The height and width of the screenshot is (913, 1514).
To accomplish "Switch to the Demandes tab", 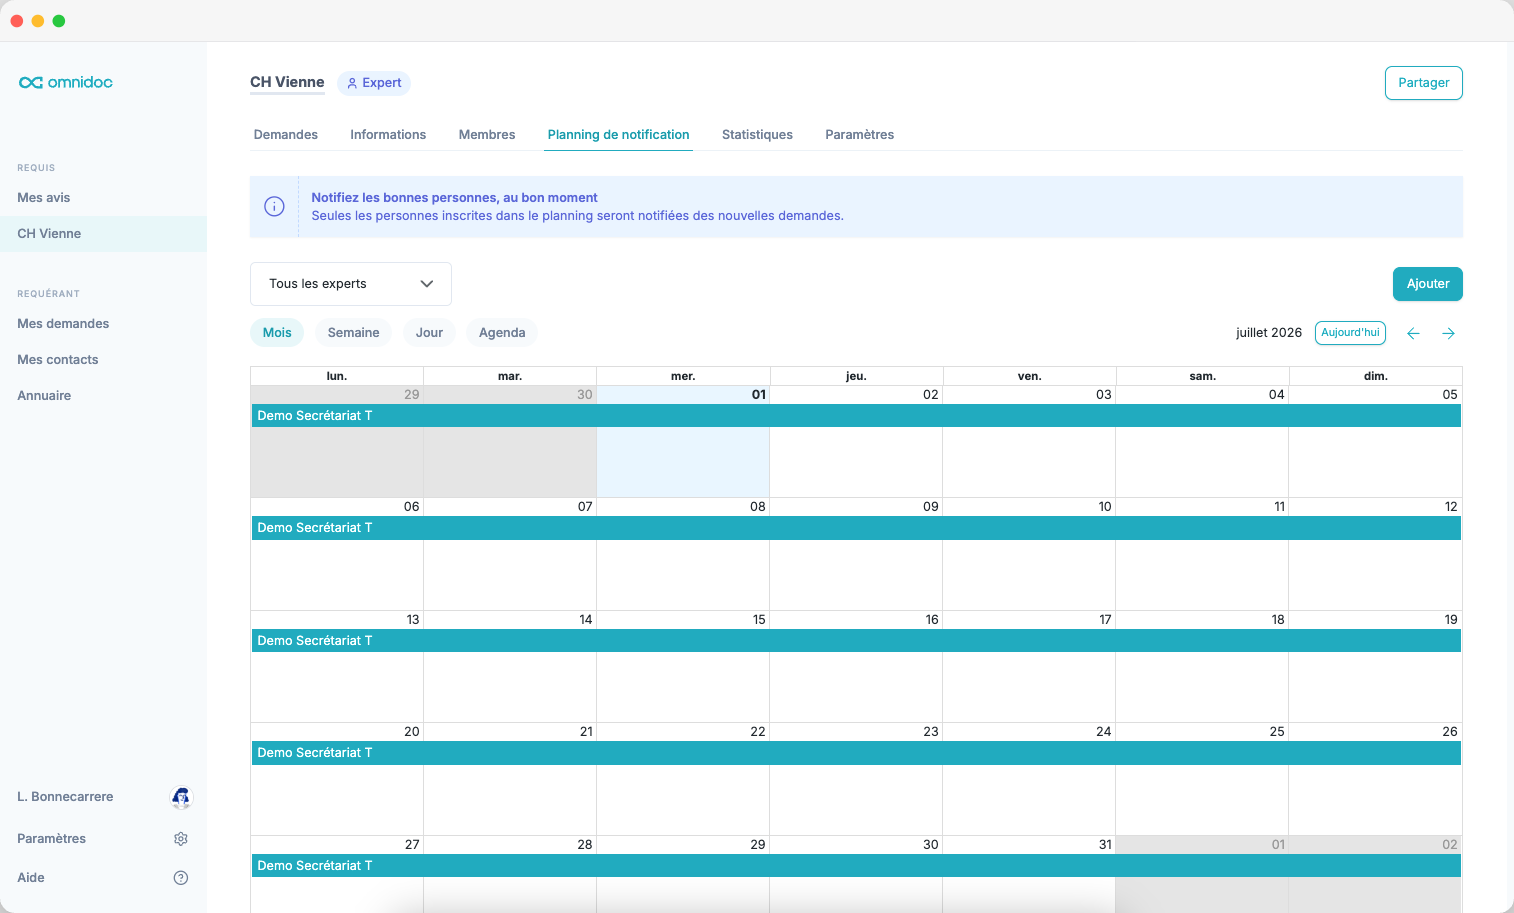I will click(286, 135).
